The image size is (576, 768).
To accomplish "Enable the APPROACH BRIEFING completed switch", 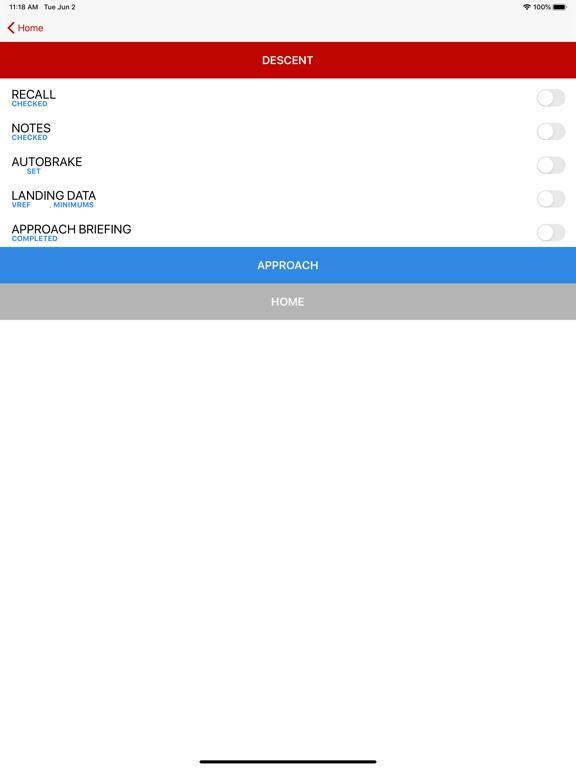I will pyautogui.click(x=551, y=233).
